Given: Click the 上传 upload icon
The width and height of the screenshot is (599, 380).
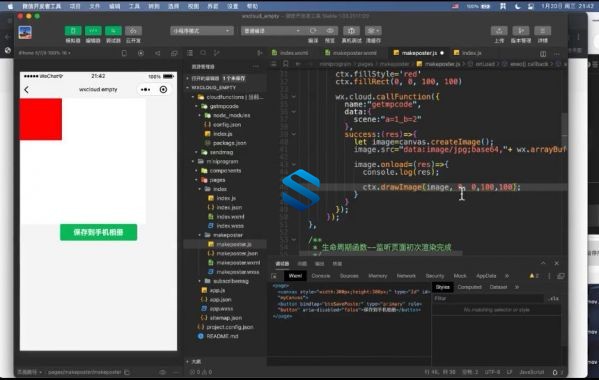Looking at the screenshot, I should point(499,31).
